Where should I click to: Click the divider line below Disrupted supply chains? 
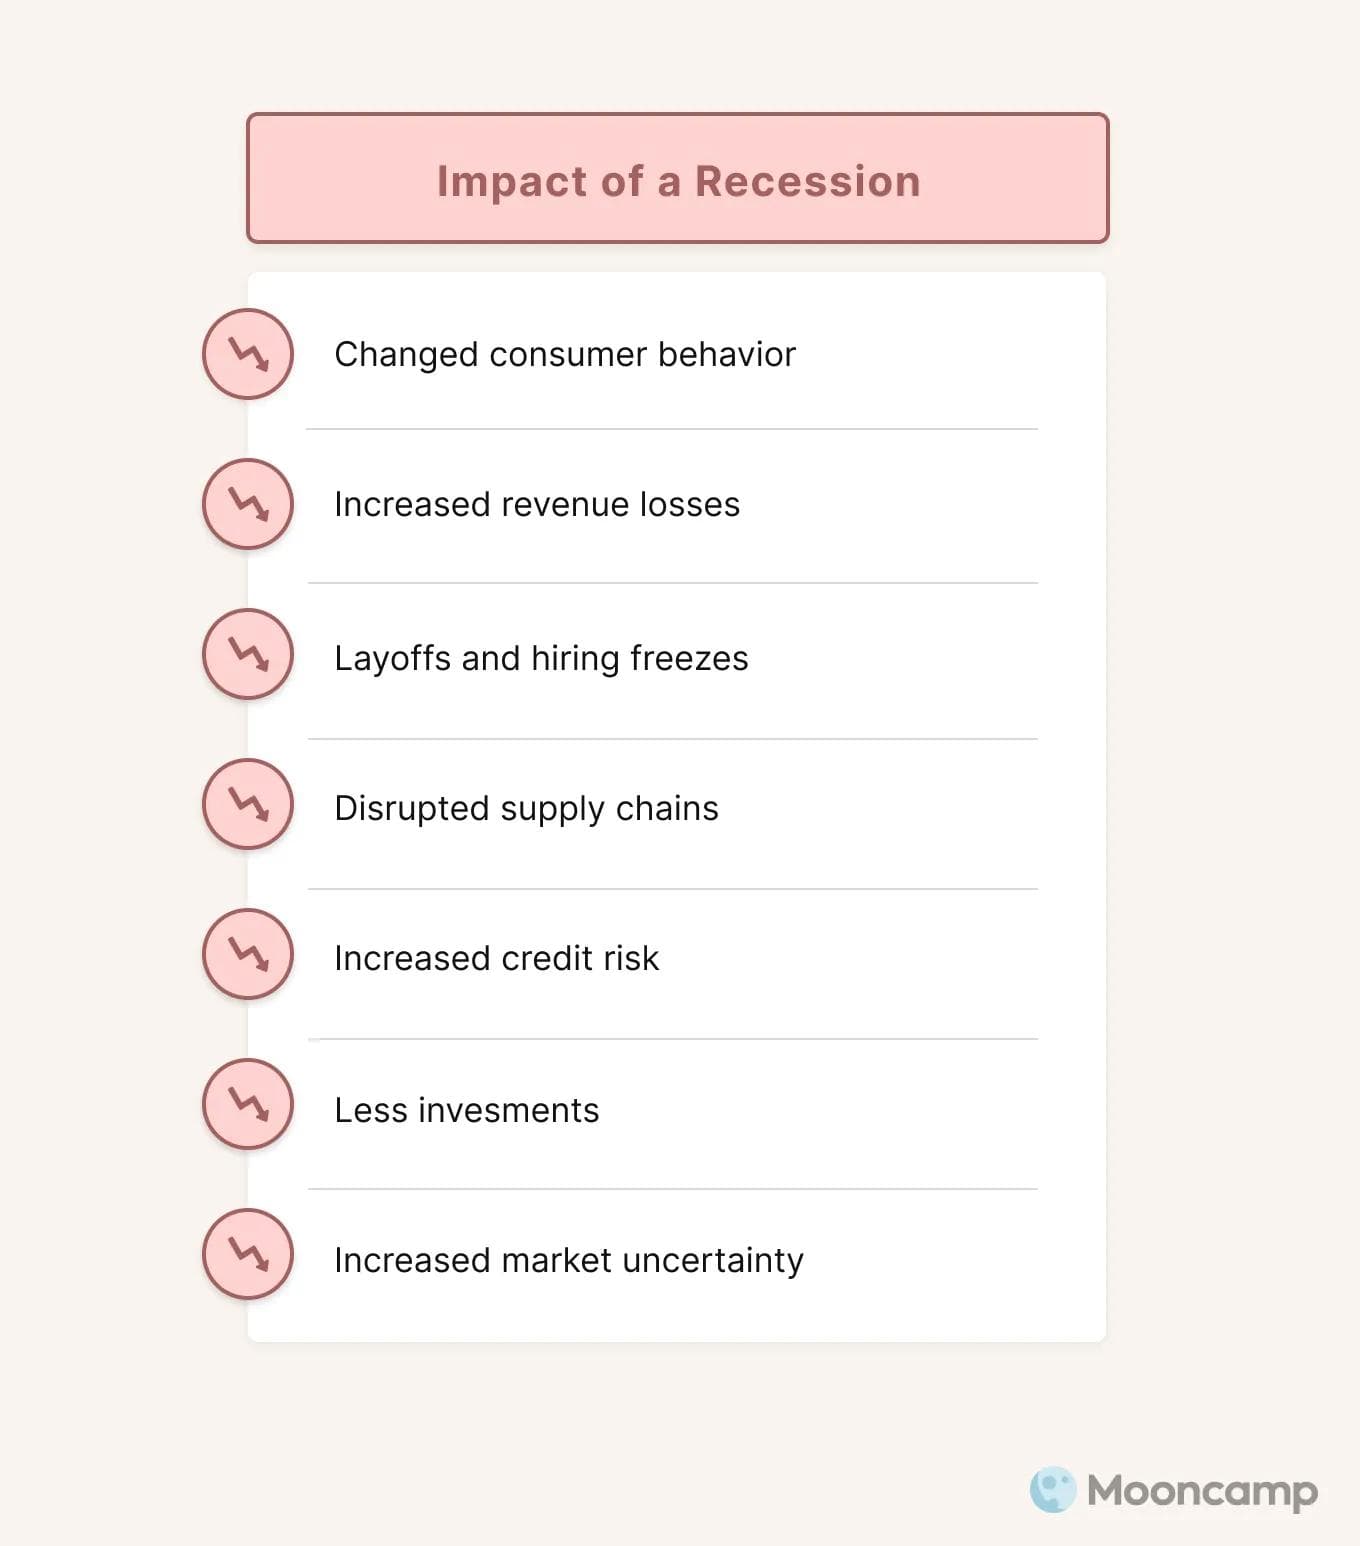[x=672, y=889]
